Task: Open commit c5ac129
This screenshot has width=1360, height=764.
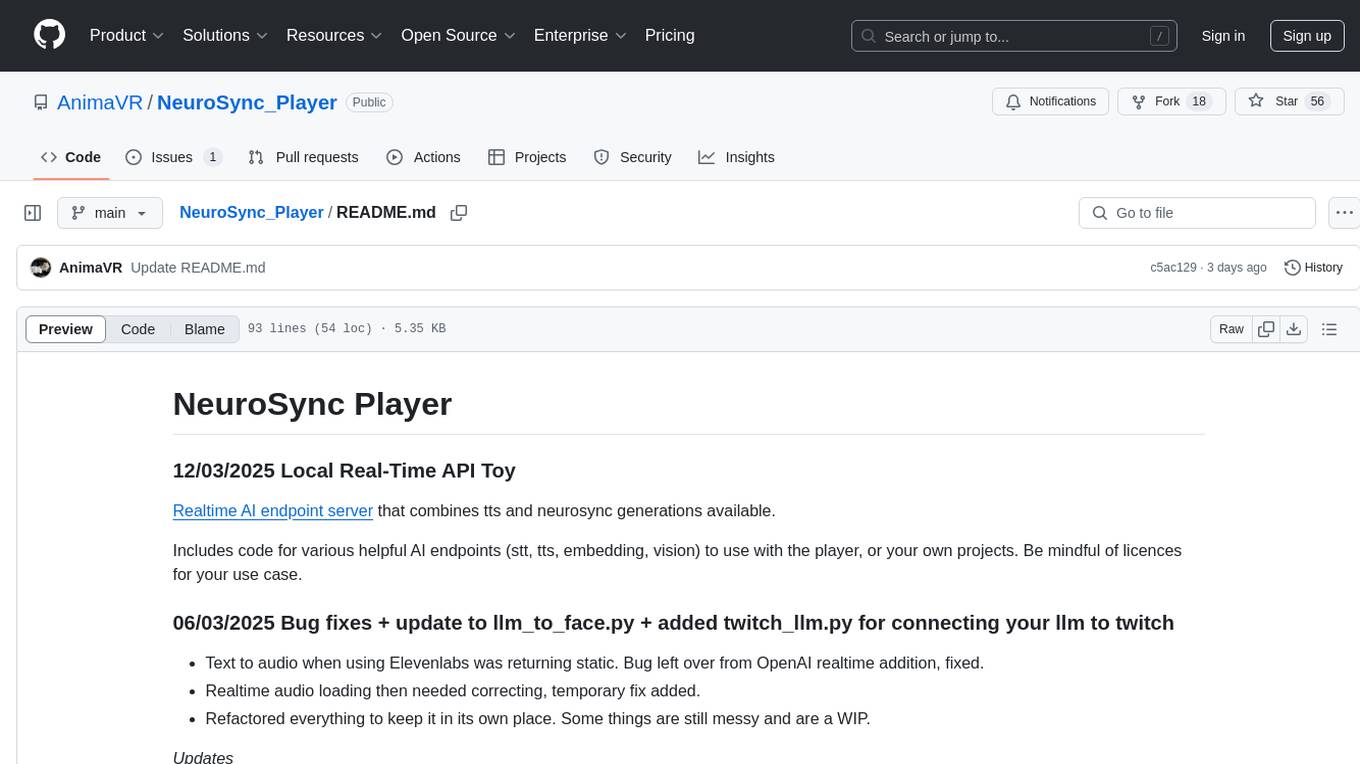Action: [1173, 267]
